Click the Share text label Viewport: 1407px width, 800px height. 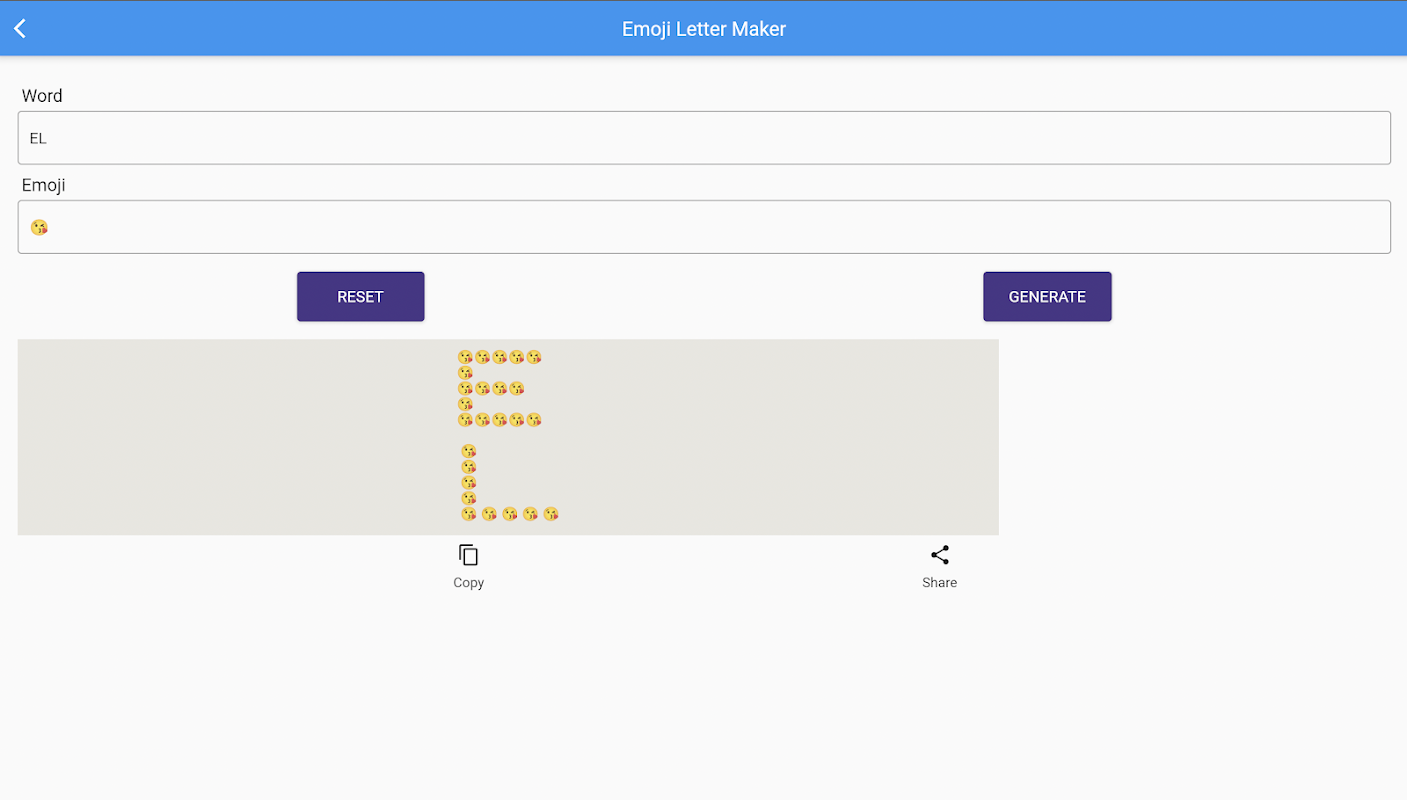click(939, 583)
